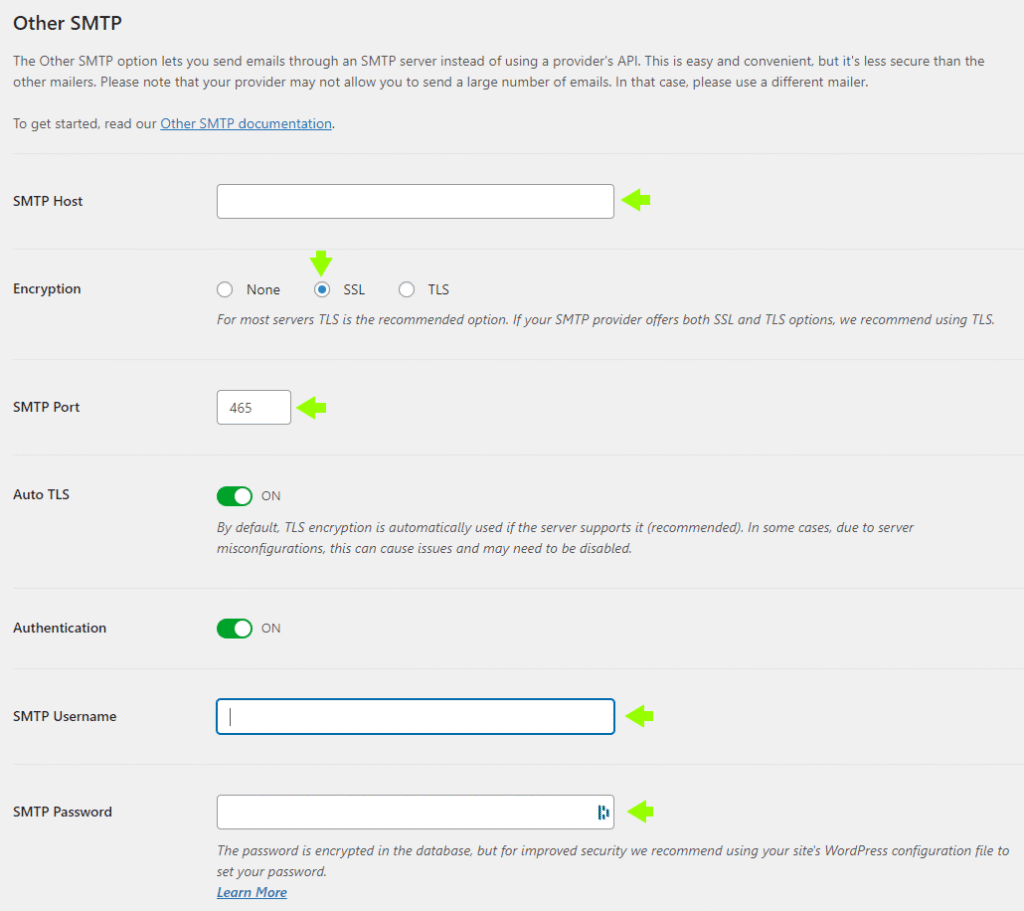Click the SMTP Username input box
1024x911 pixels.
pyautogui.click(x=415, y=716)
